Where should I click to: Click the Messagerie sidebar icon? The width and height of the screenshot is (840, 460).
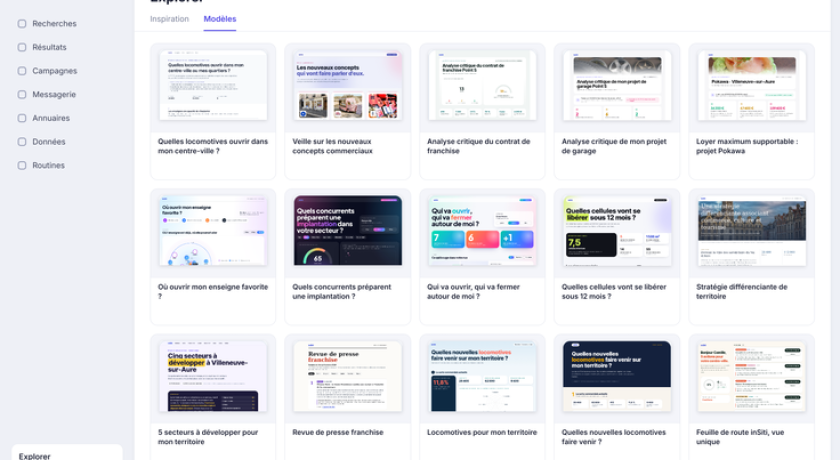[x=22, y=94]
